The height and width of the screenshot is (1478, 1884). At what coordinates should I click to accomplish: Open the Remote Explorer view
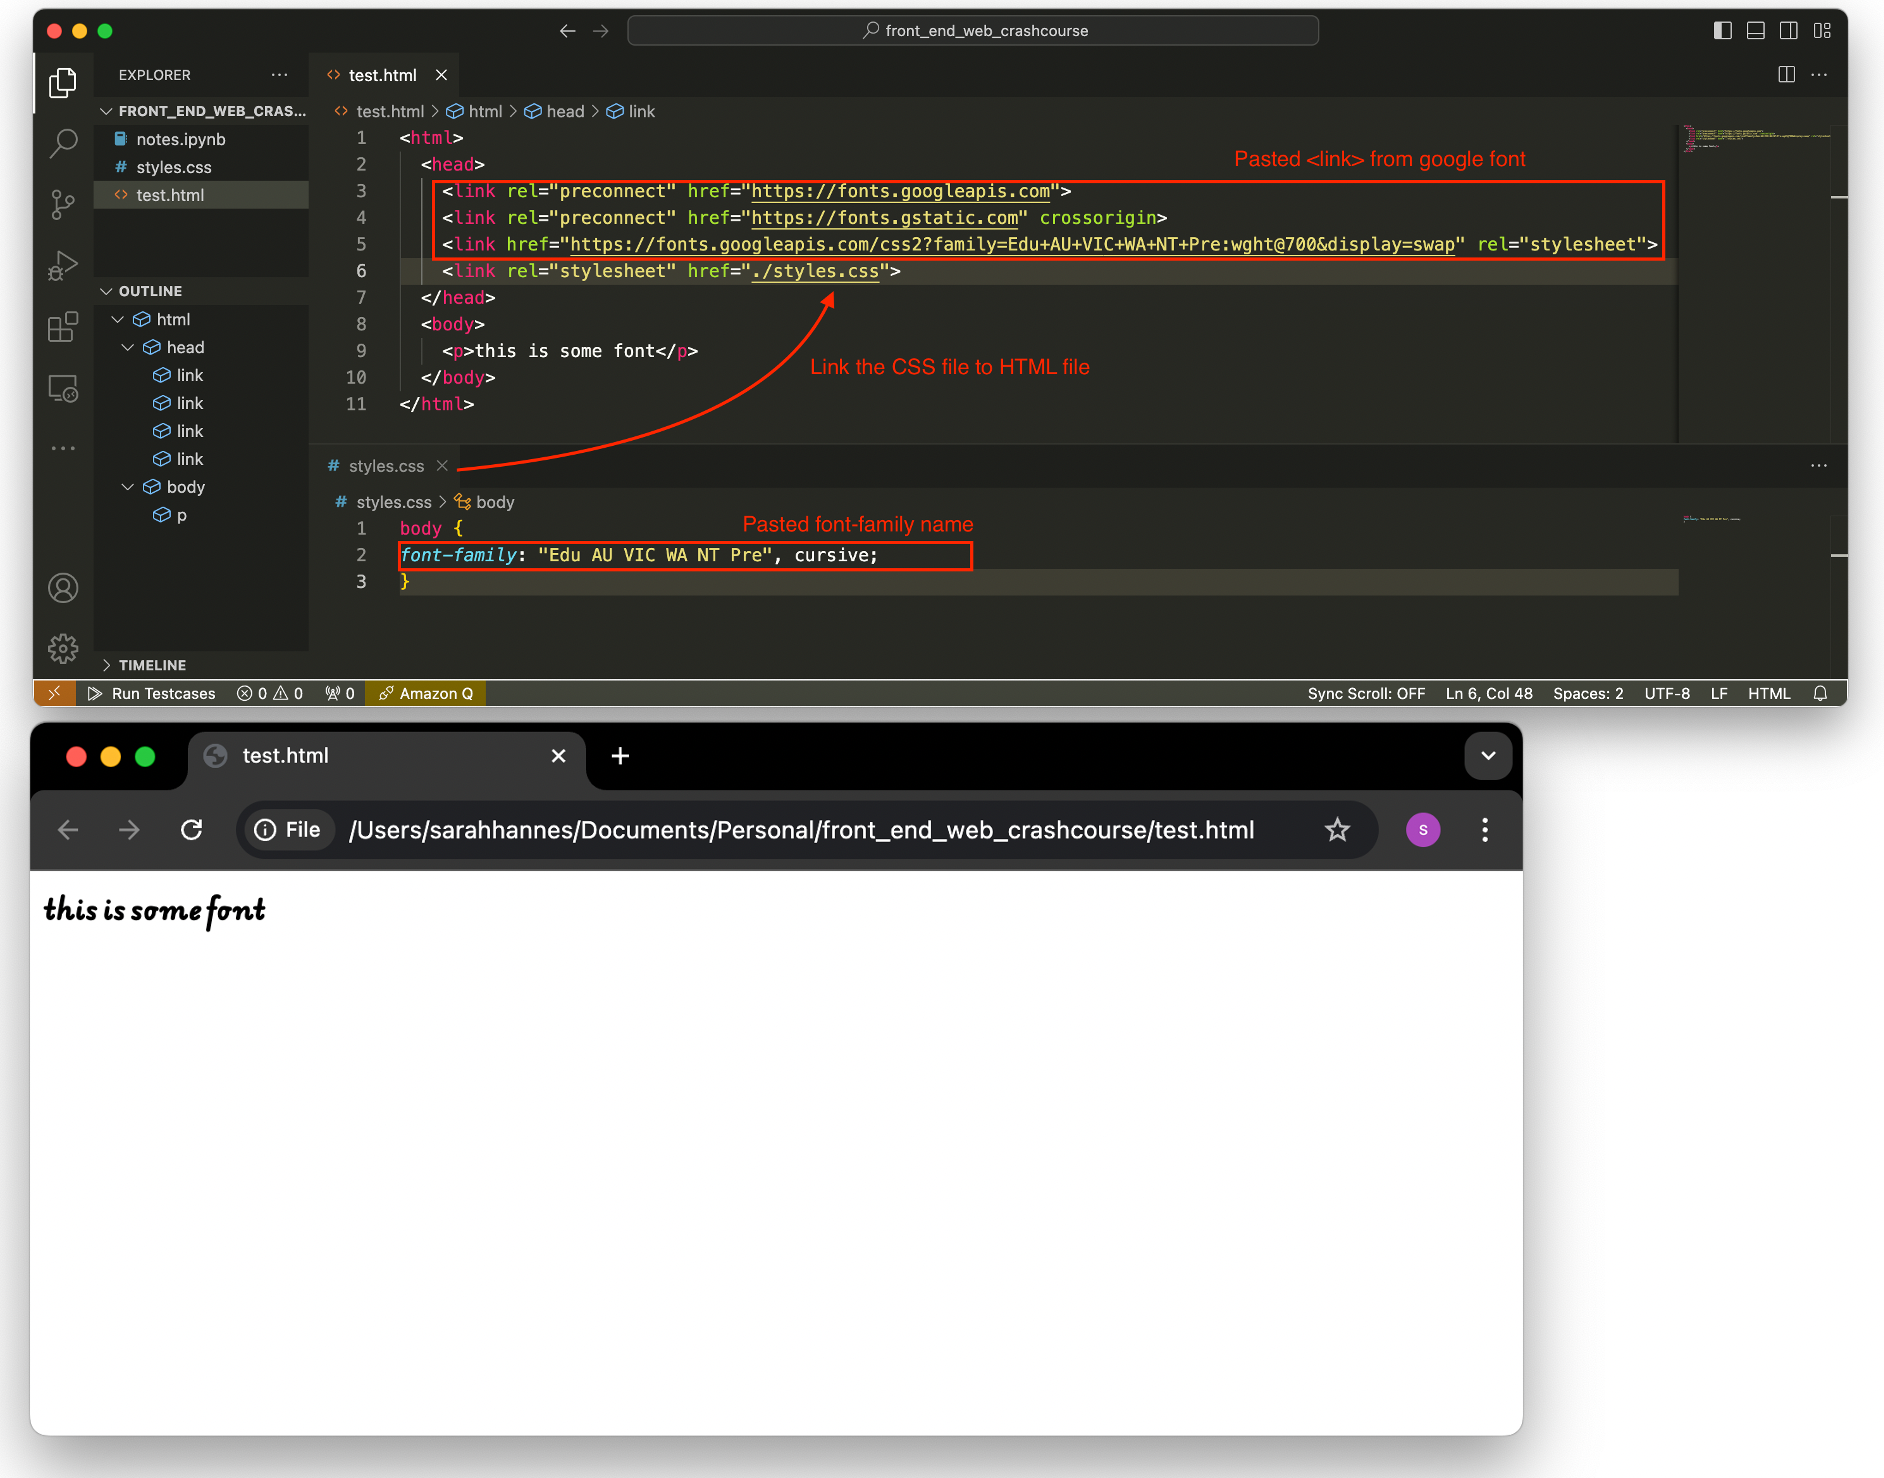coord(63,388)
